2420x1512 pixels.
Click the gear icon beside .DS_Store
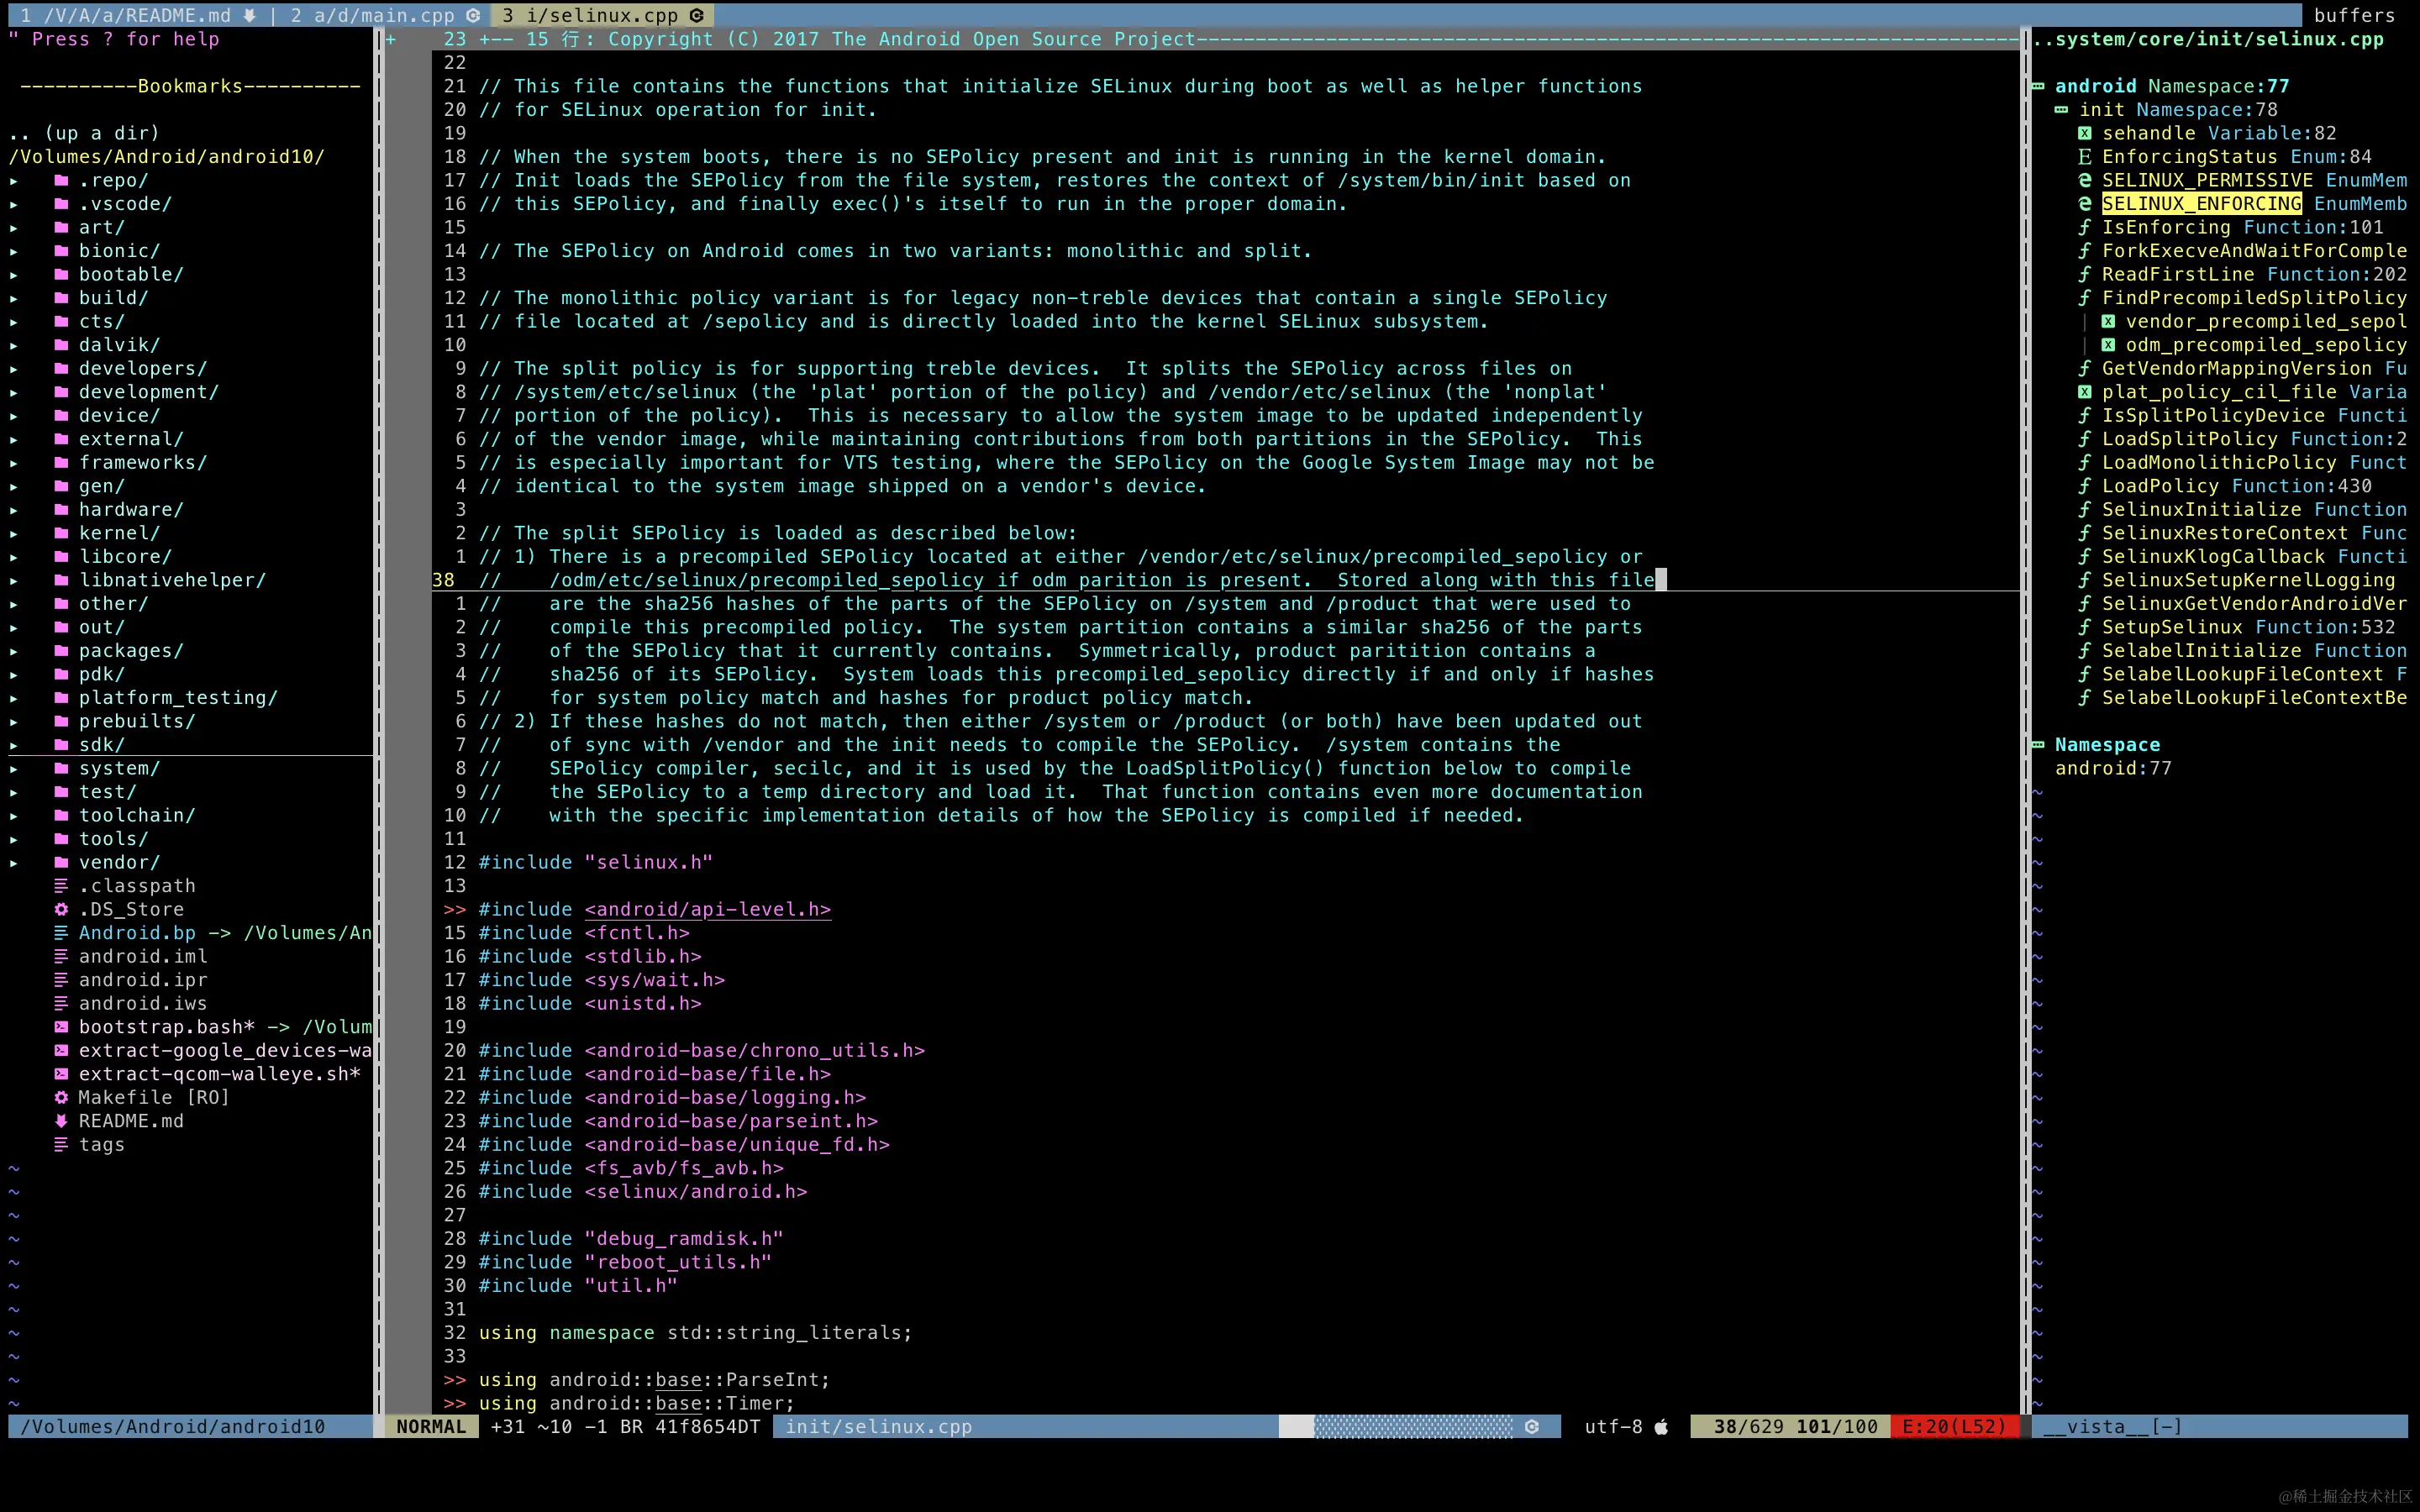point(61,909)
